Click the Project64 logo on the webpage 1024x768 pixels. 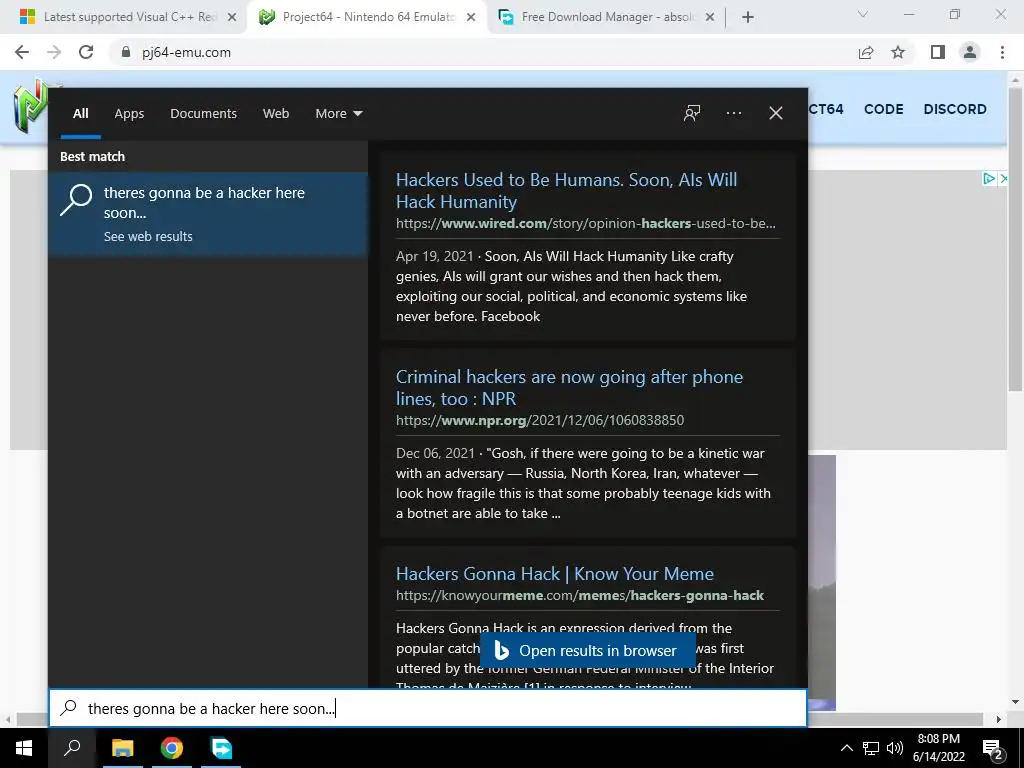click(x=29, y=106)
